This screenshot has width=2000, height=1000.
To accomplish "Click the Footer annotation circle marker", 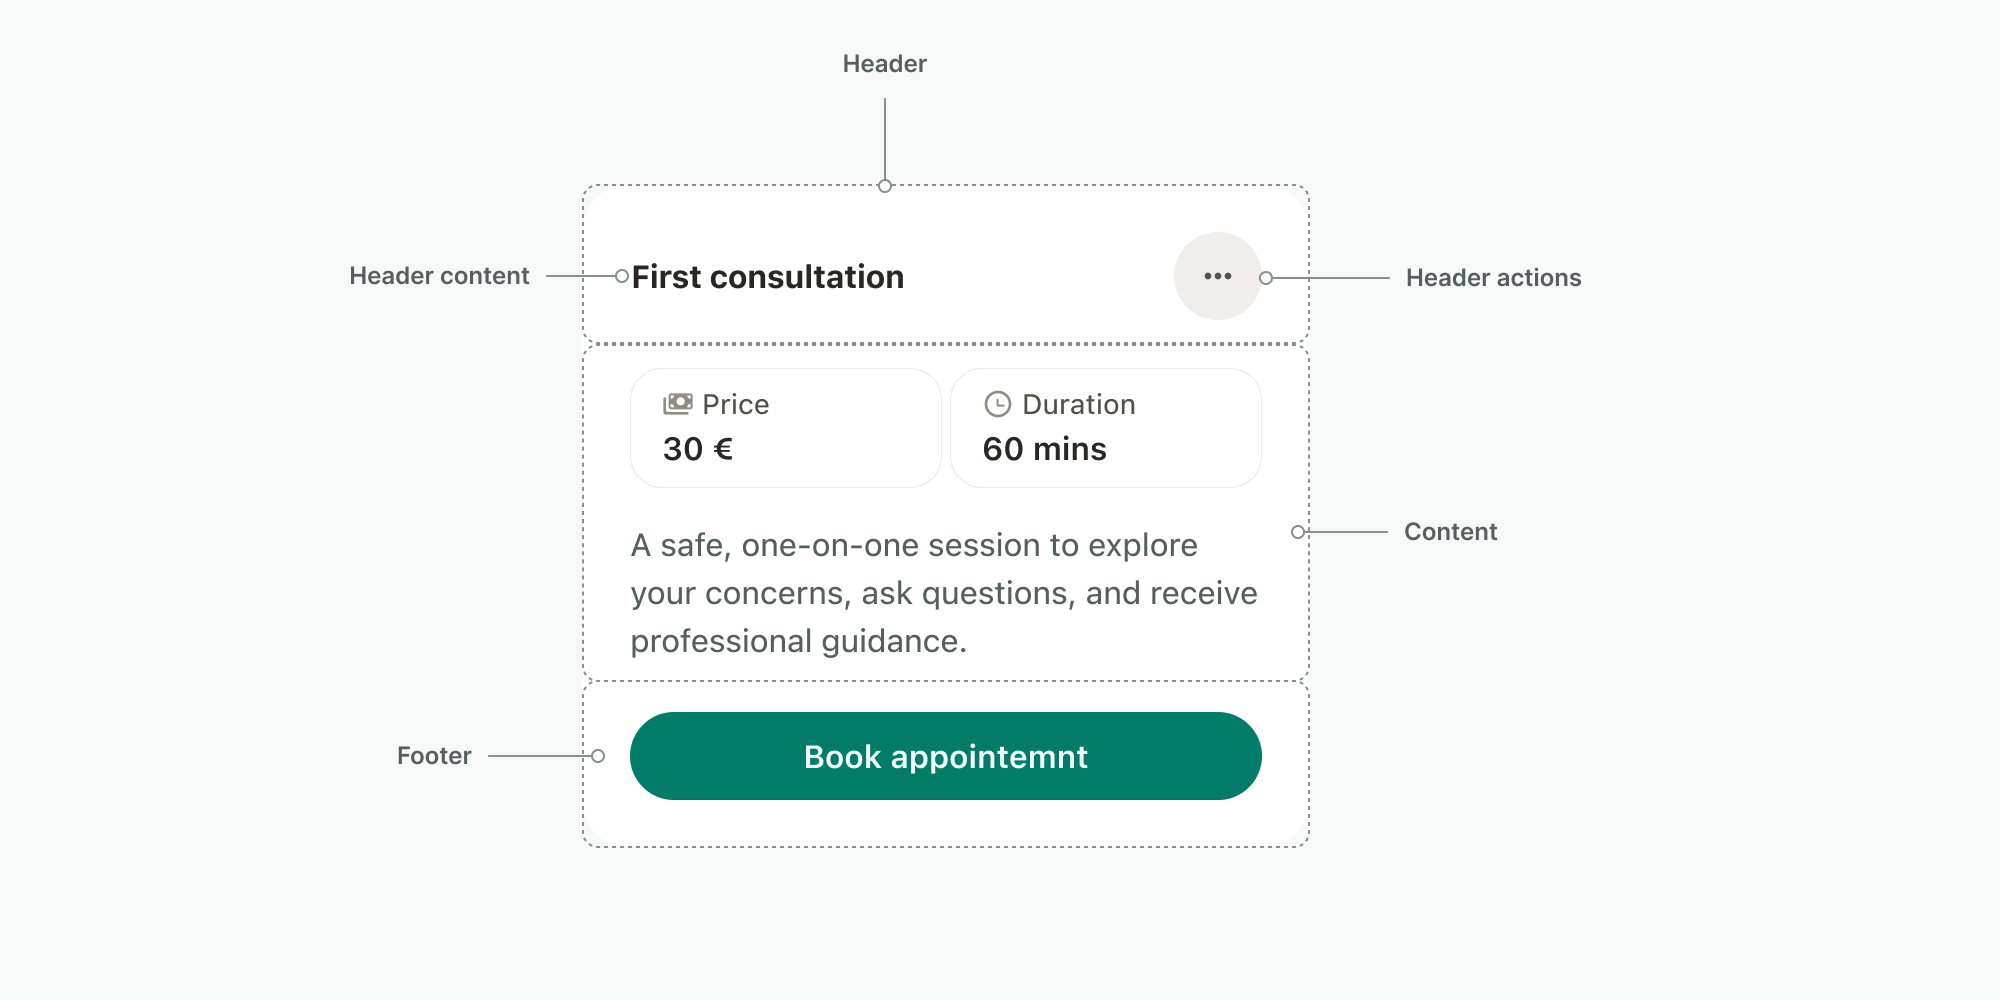I will [x=598, y=756].
